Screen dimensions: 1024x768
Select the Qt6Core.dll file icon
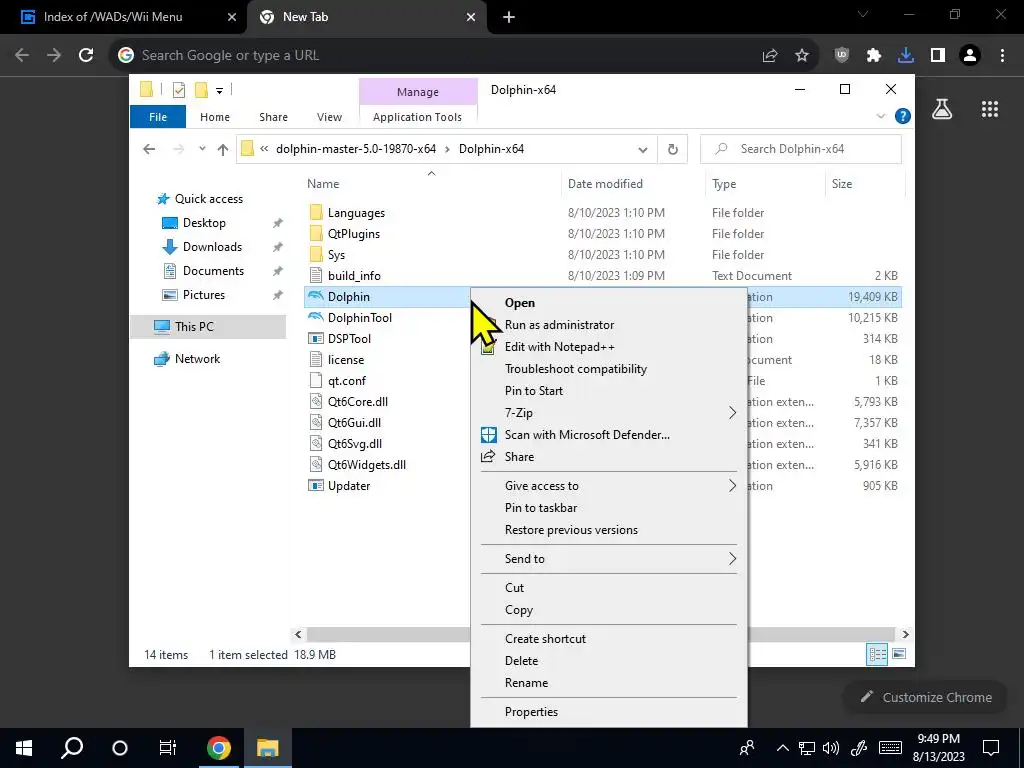coord(316,401)
